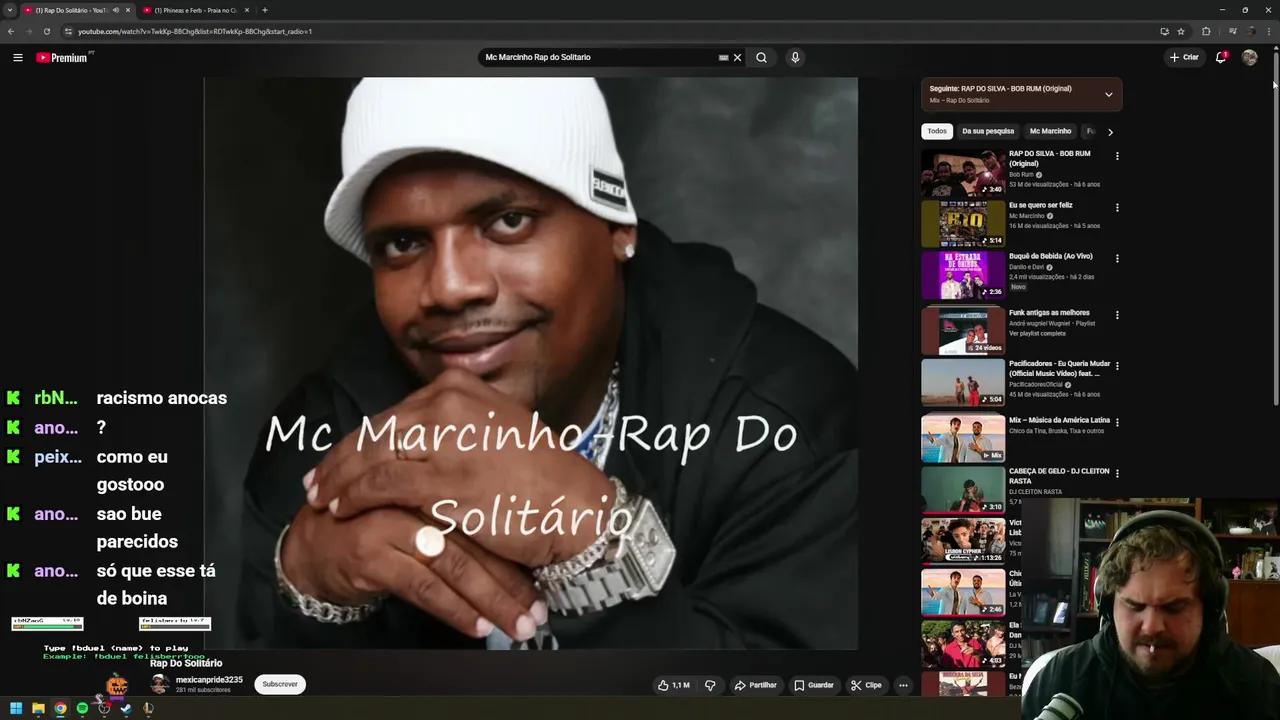
Task: Open Chrome profile avatar in toolbar
Action: click(x=1252, y=31)
